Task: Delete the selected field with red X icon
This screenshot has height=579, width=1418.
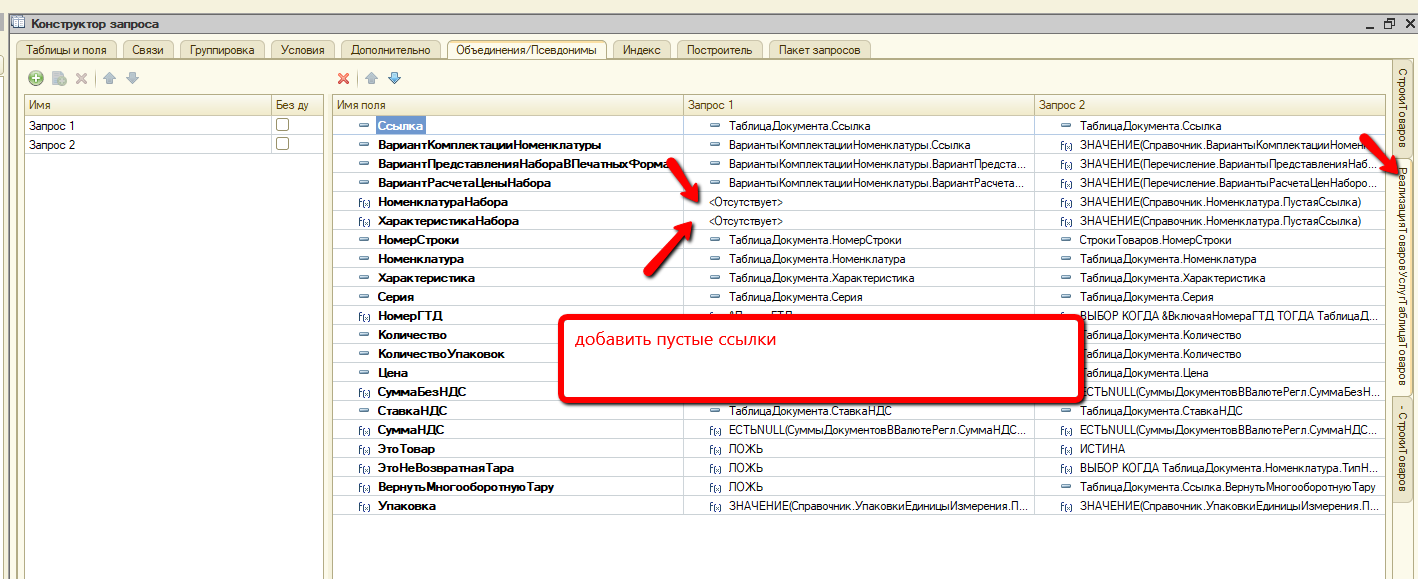Action: [x=344, y=78]
